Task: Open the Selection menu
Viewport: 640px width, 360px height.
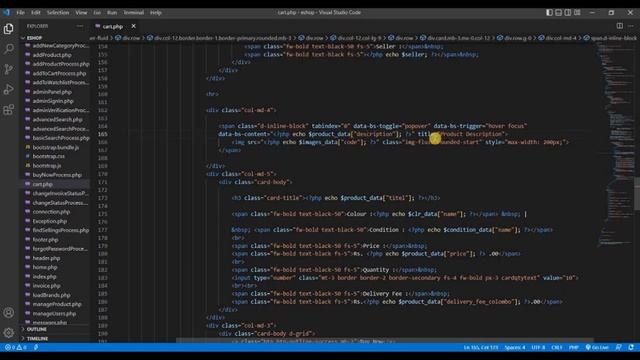Action: [58, 13]
